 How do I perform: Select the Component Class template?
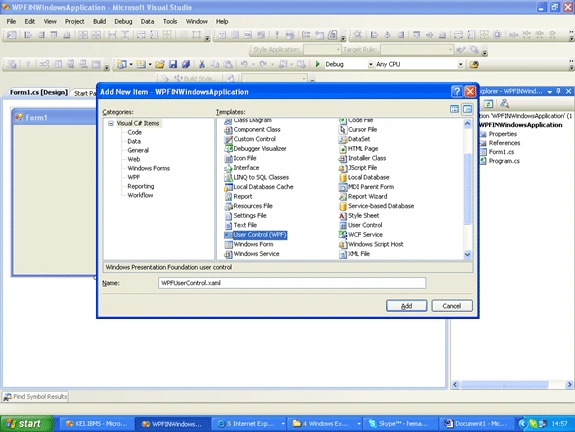[x=252, y=129]
